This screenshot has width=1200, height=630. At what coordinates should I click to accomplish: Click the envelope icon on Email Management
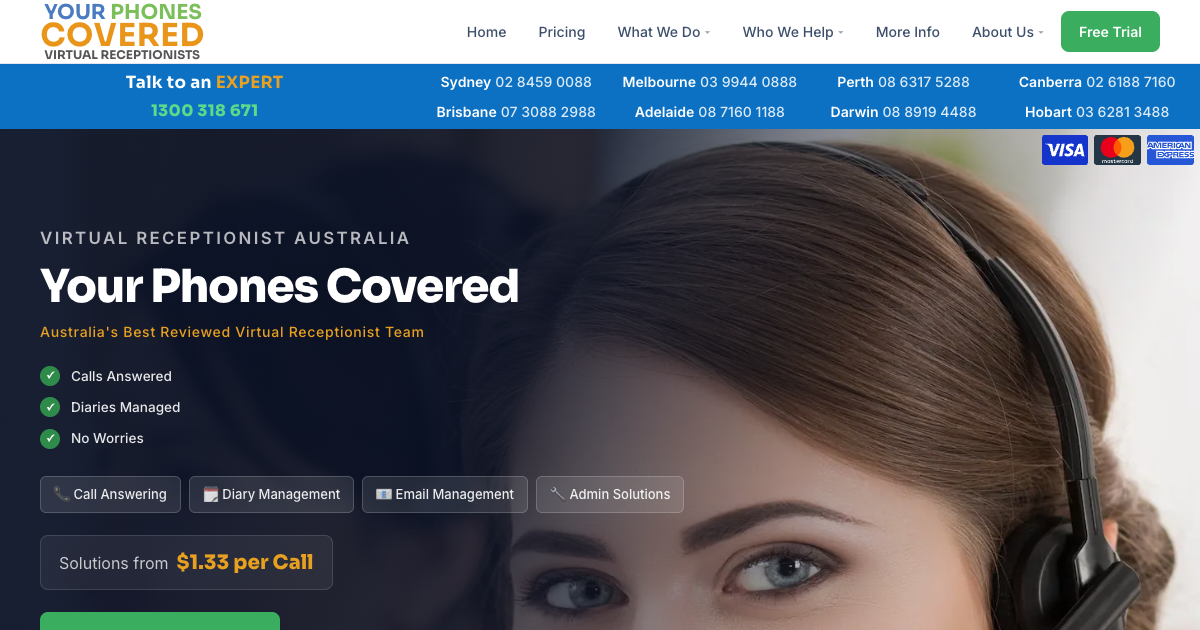pyautogui.click(x=382, y=494)
